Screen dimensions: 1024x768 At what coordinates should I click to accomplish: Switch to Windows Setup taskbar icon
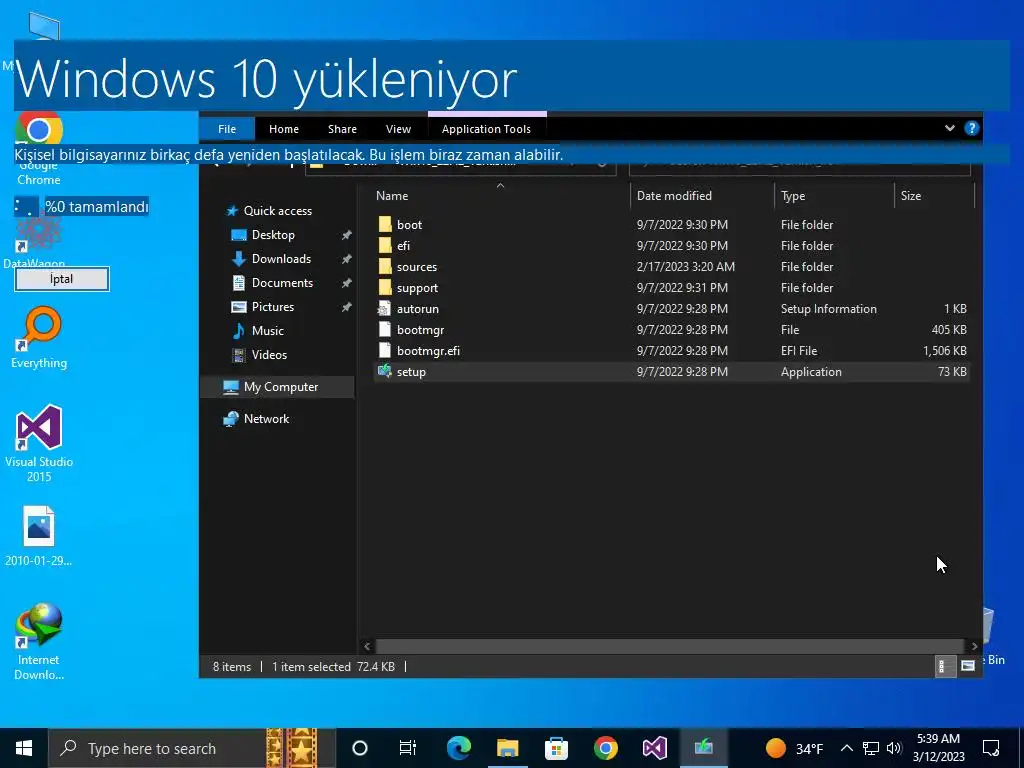[x=703, y=748]
